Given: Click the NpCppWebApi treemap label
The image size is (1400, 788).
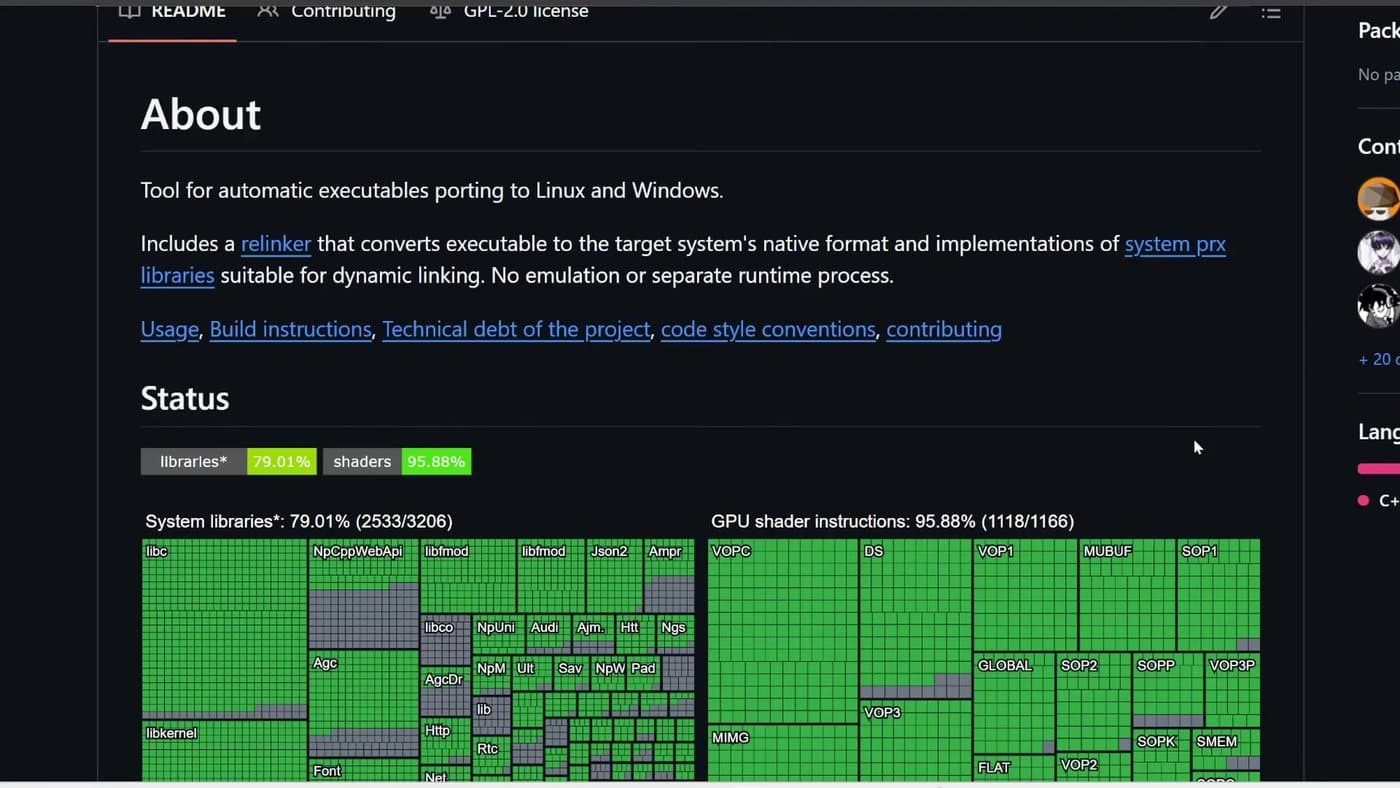Looking at the screenshot, I should point(358,551).
